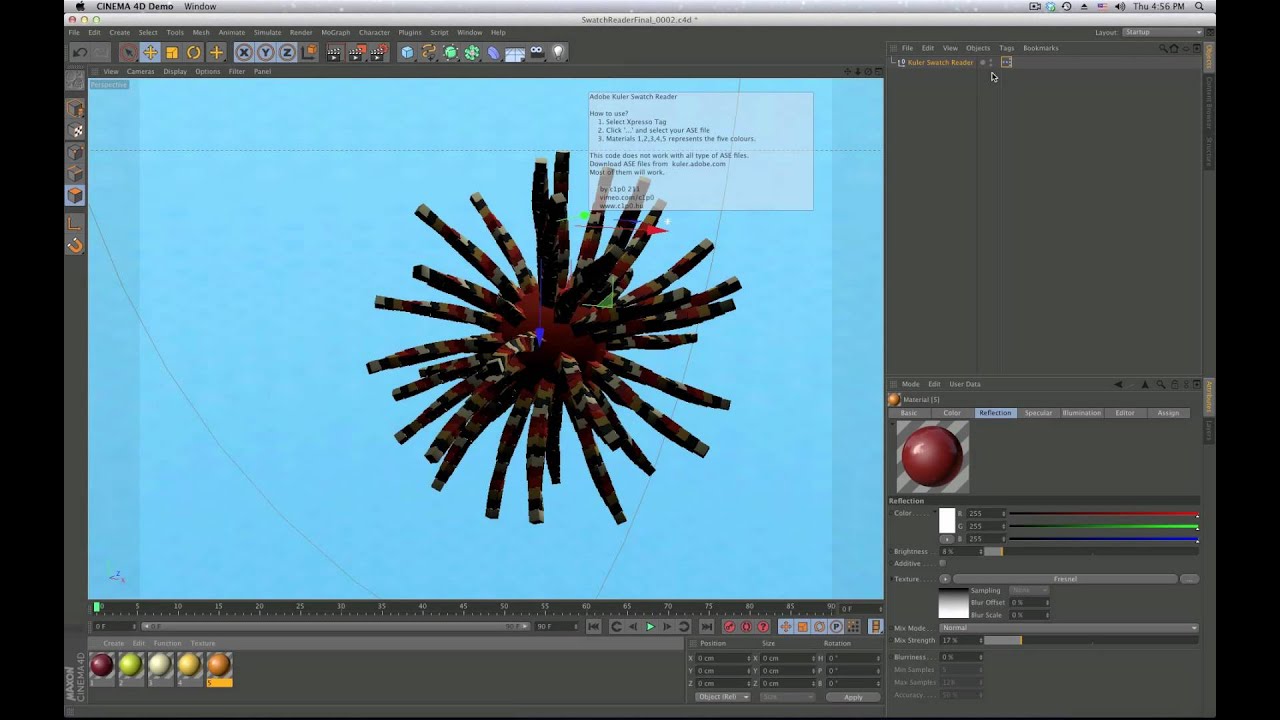Open the Layout Startup dropdown

[x=1163, y=32]
